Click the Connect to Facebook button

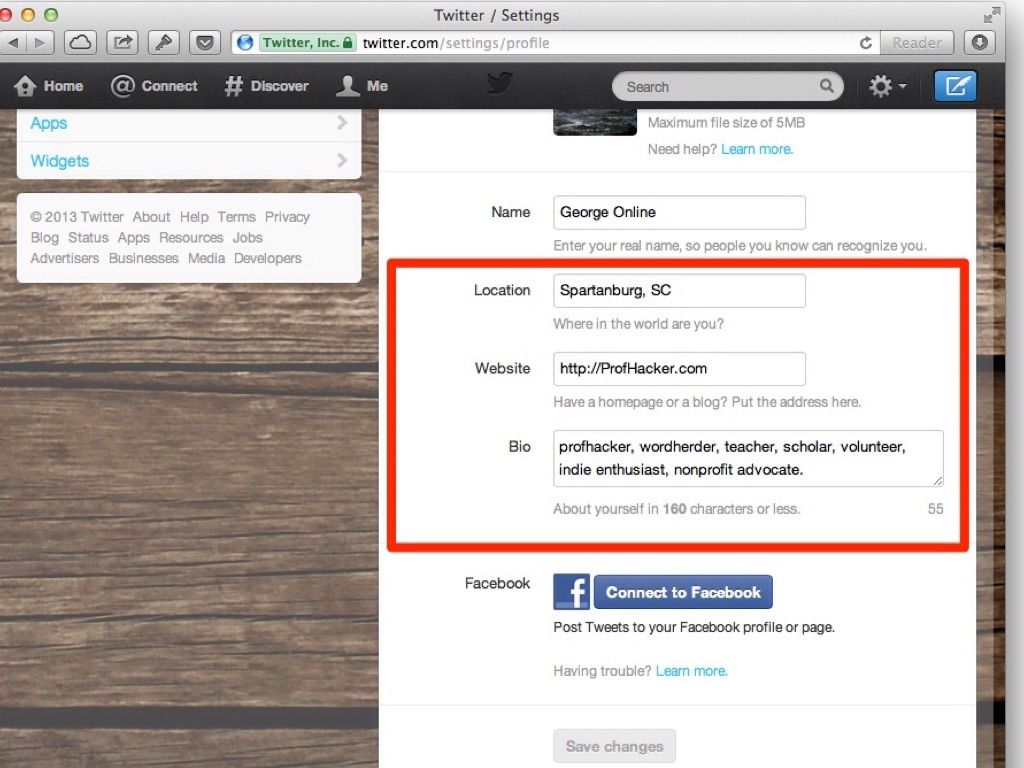(x=683, y=592)
